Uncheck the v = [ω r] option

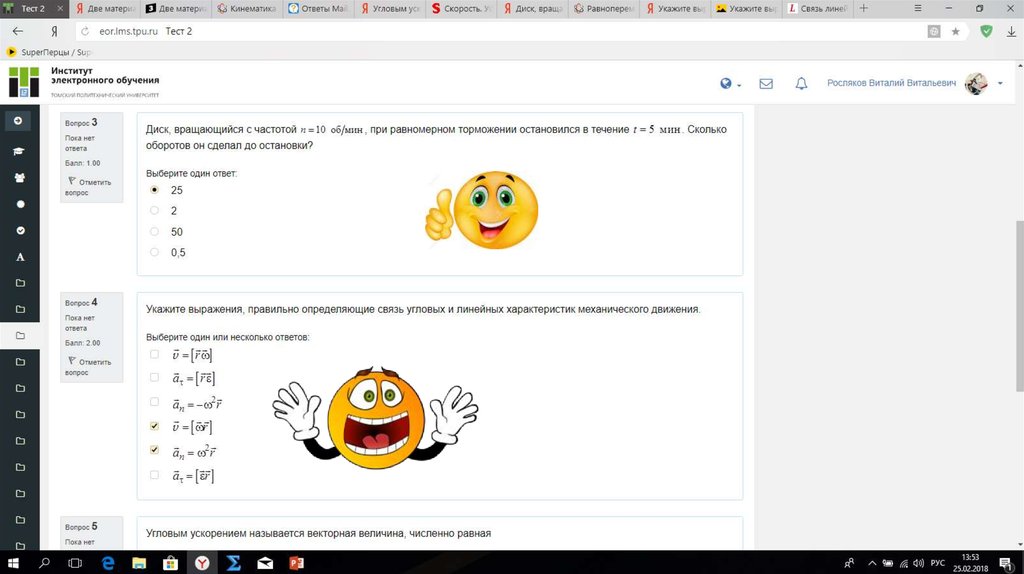154,426
